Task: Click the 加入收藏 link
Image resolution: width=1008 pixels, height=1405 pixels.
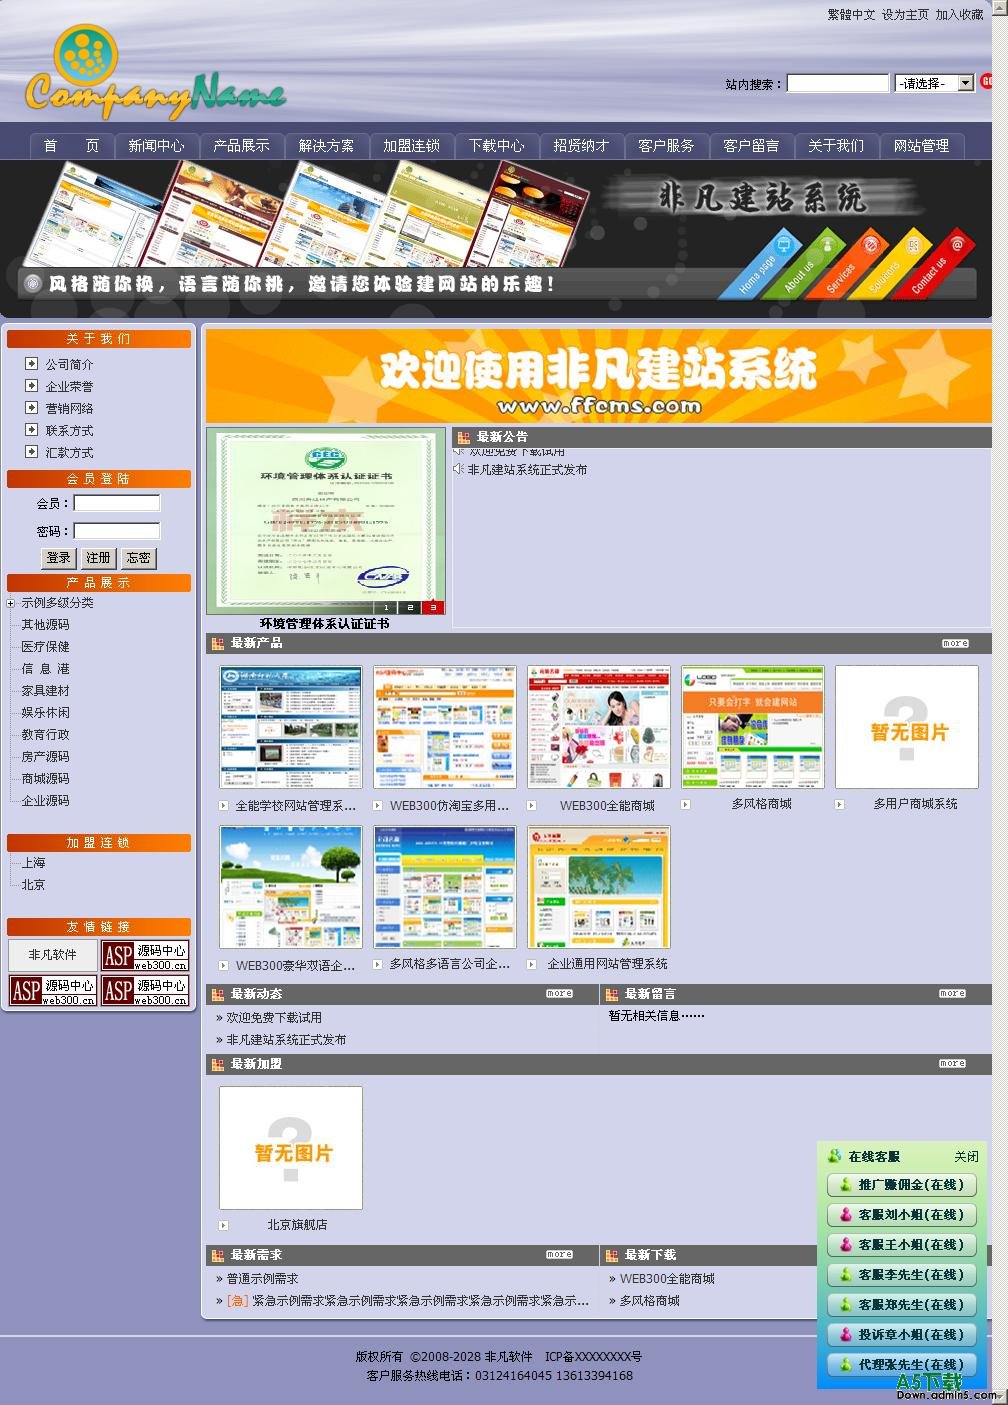Action: (x=960, y=15)
